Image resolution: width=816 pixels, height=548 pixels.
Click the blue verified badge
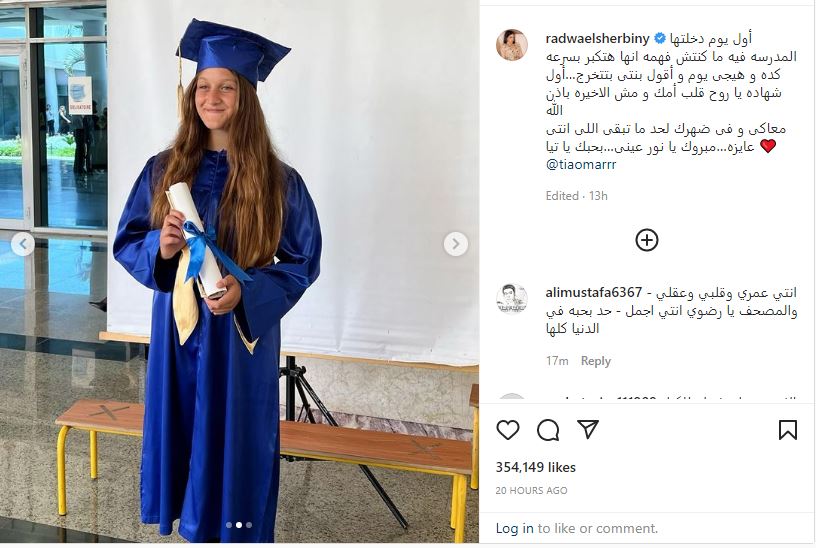(660, 38)
